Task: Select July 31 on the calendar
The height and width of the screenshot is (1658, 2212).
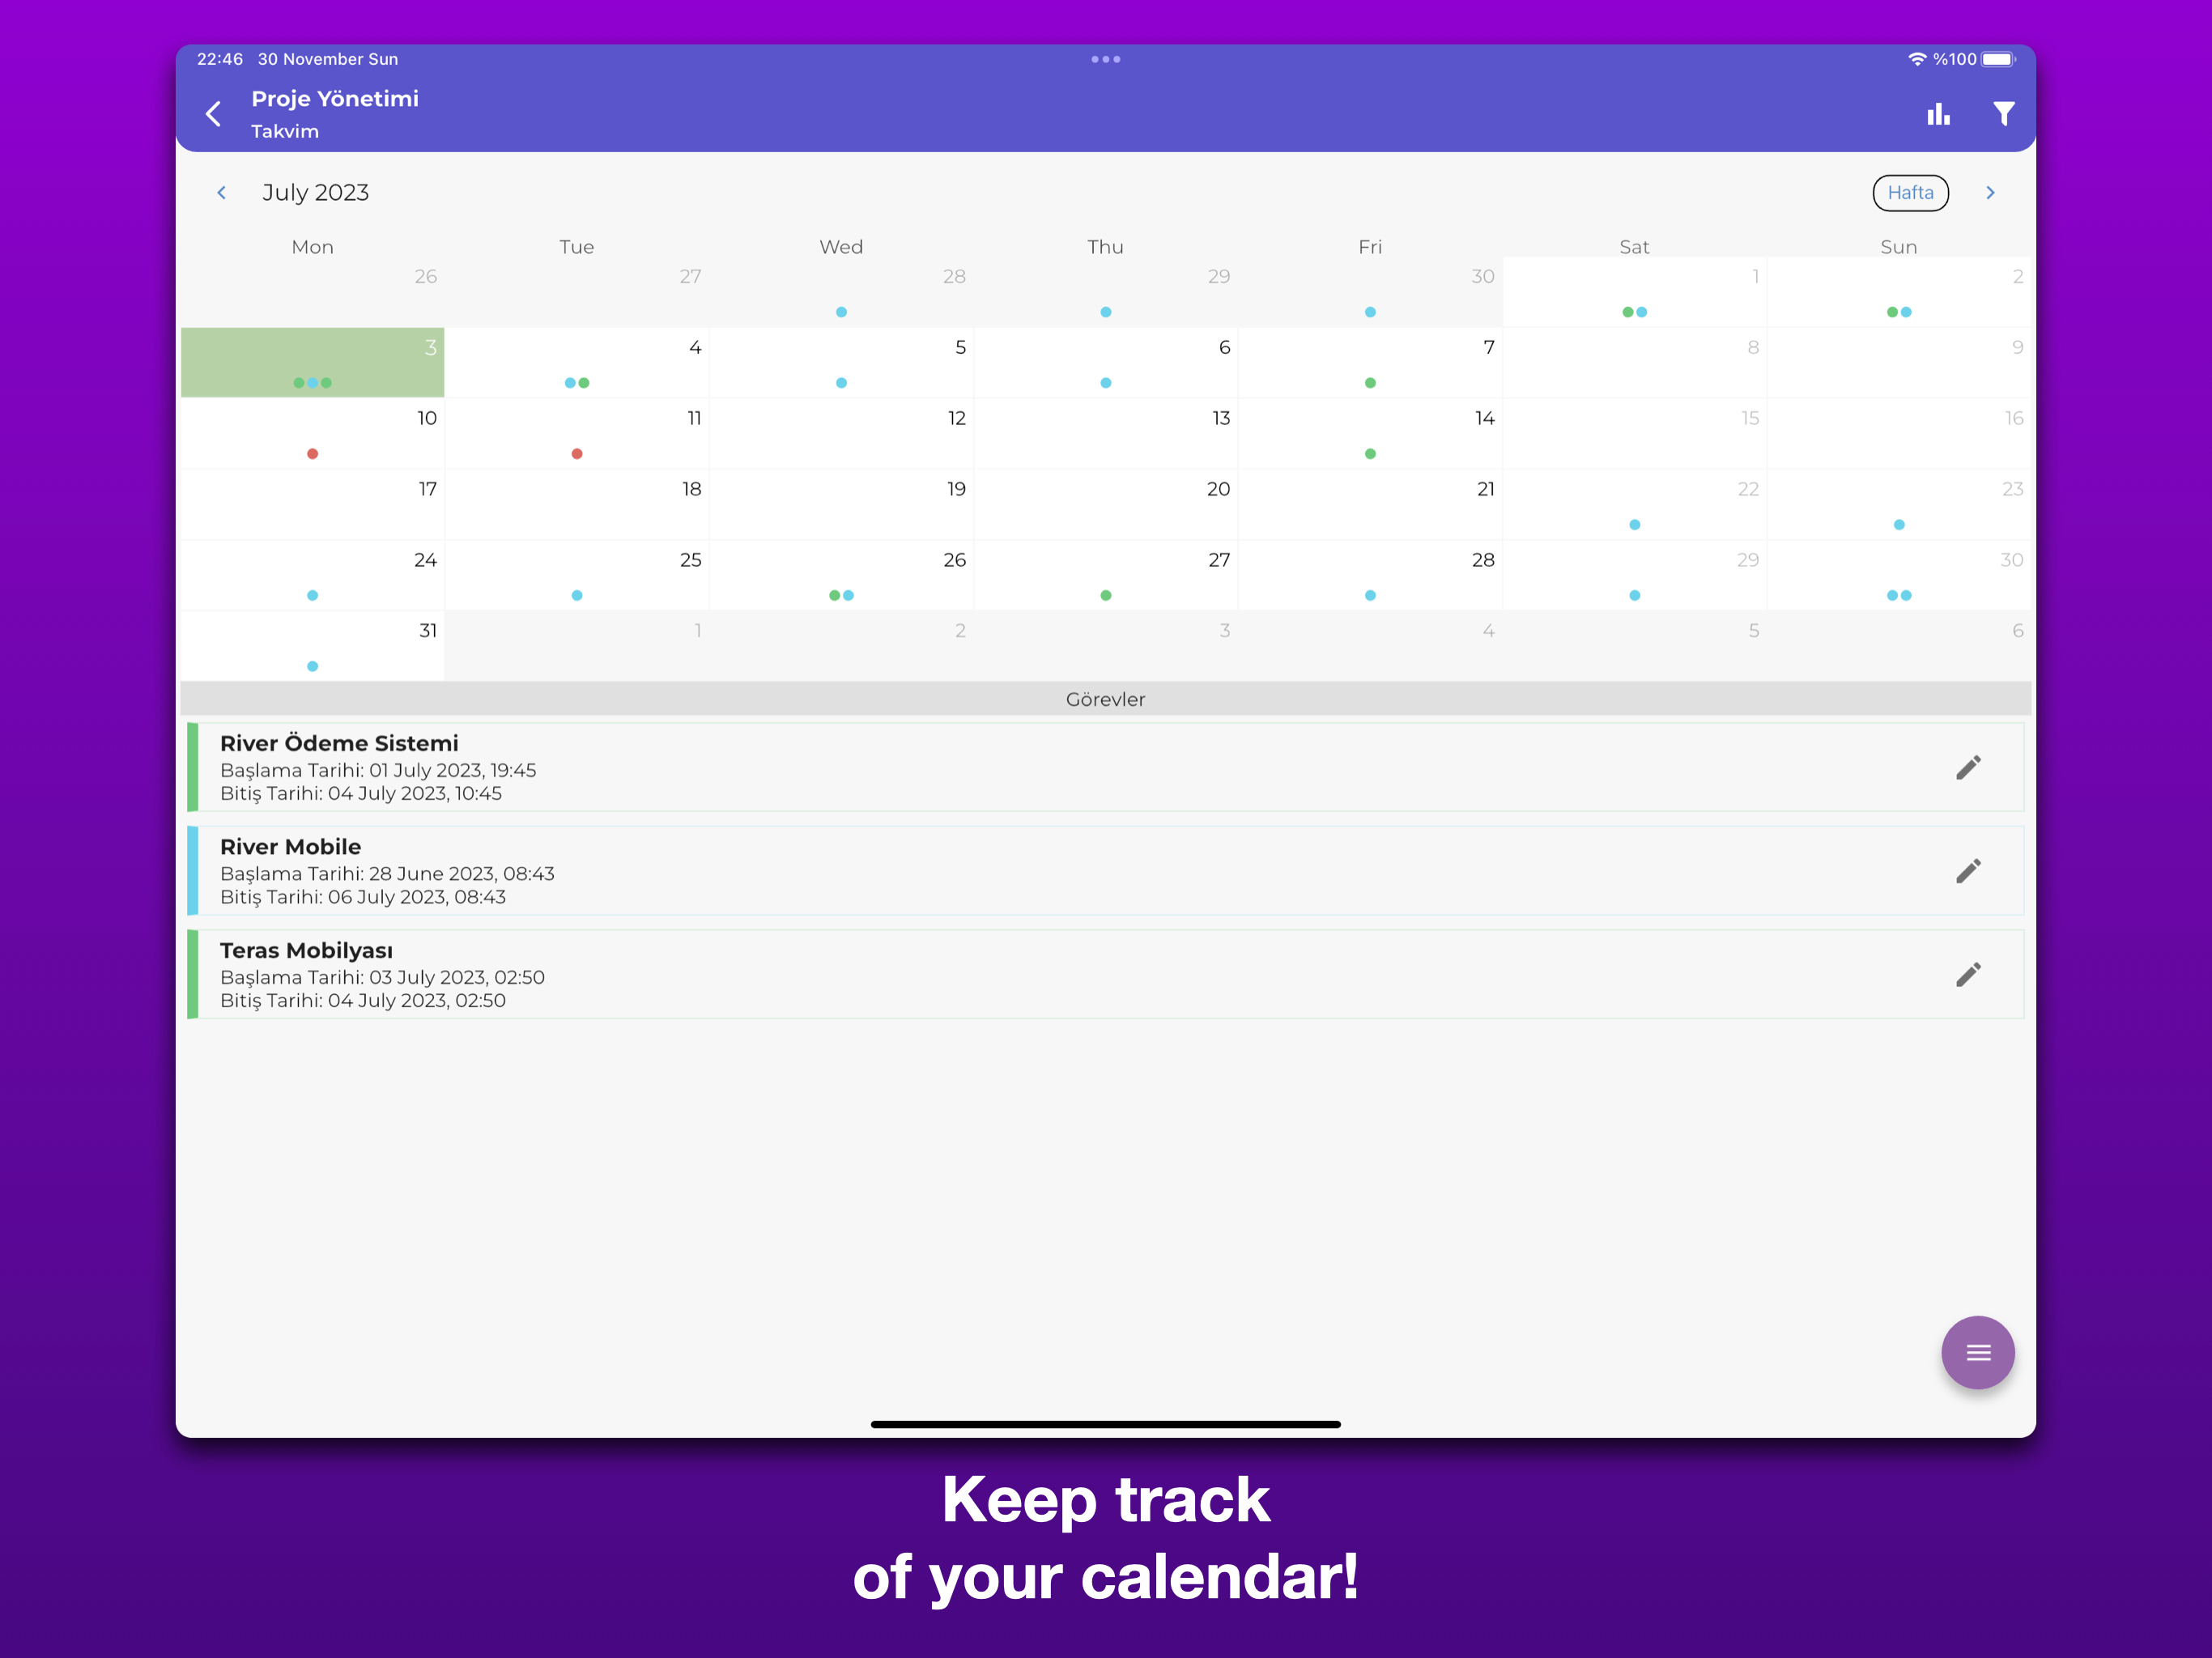Action: tap(312, 647)
